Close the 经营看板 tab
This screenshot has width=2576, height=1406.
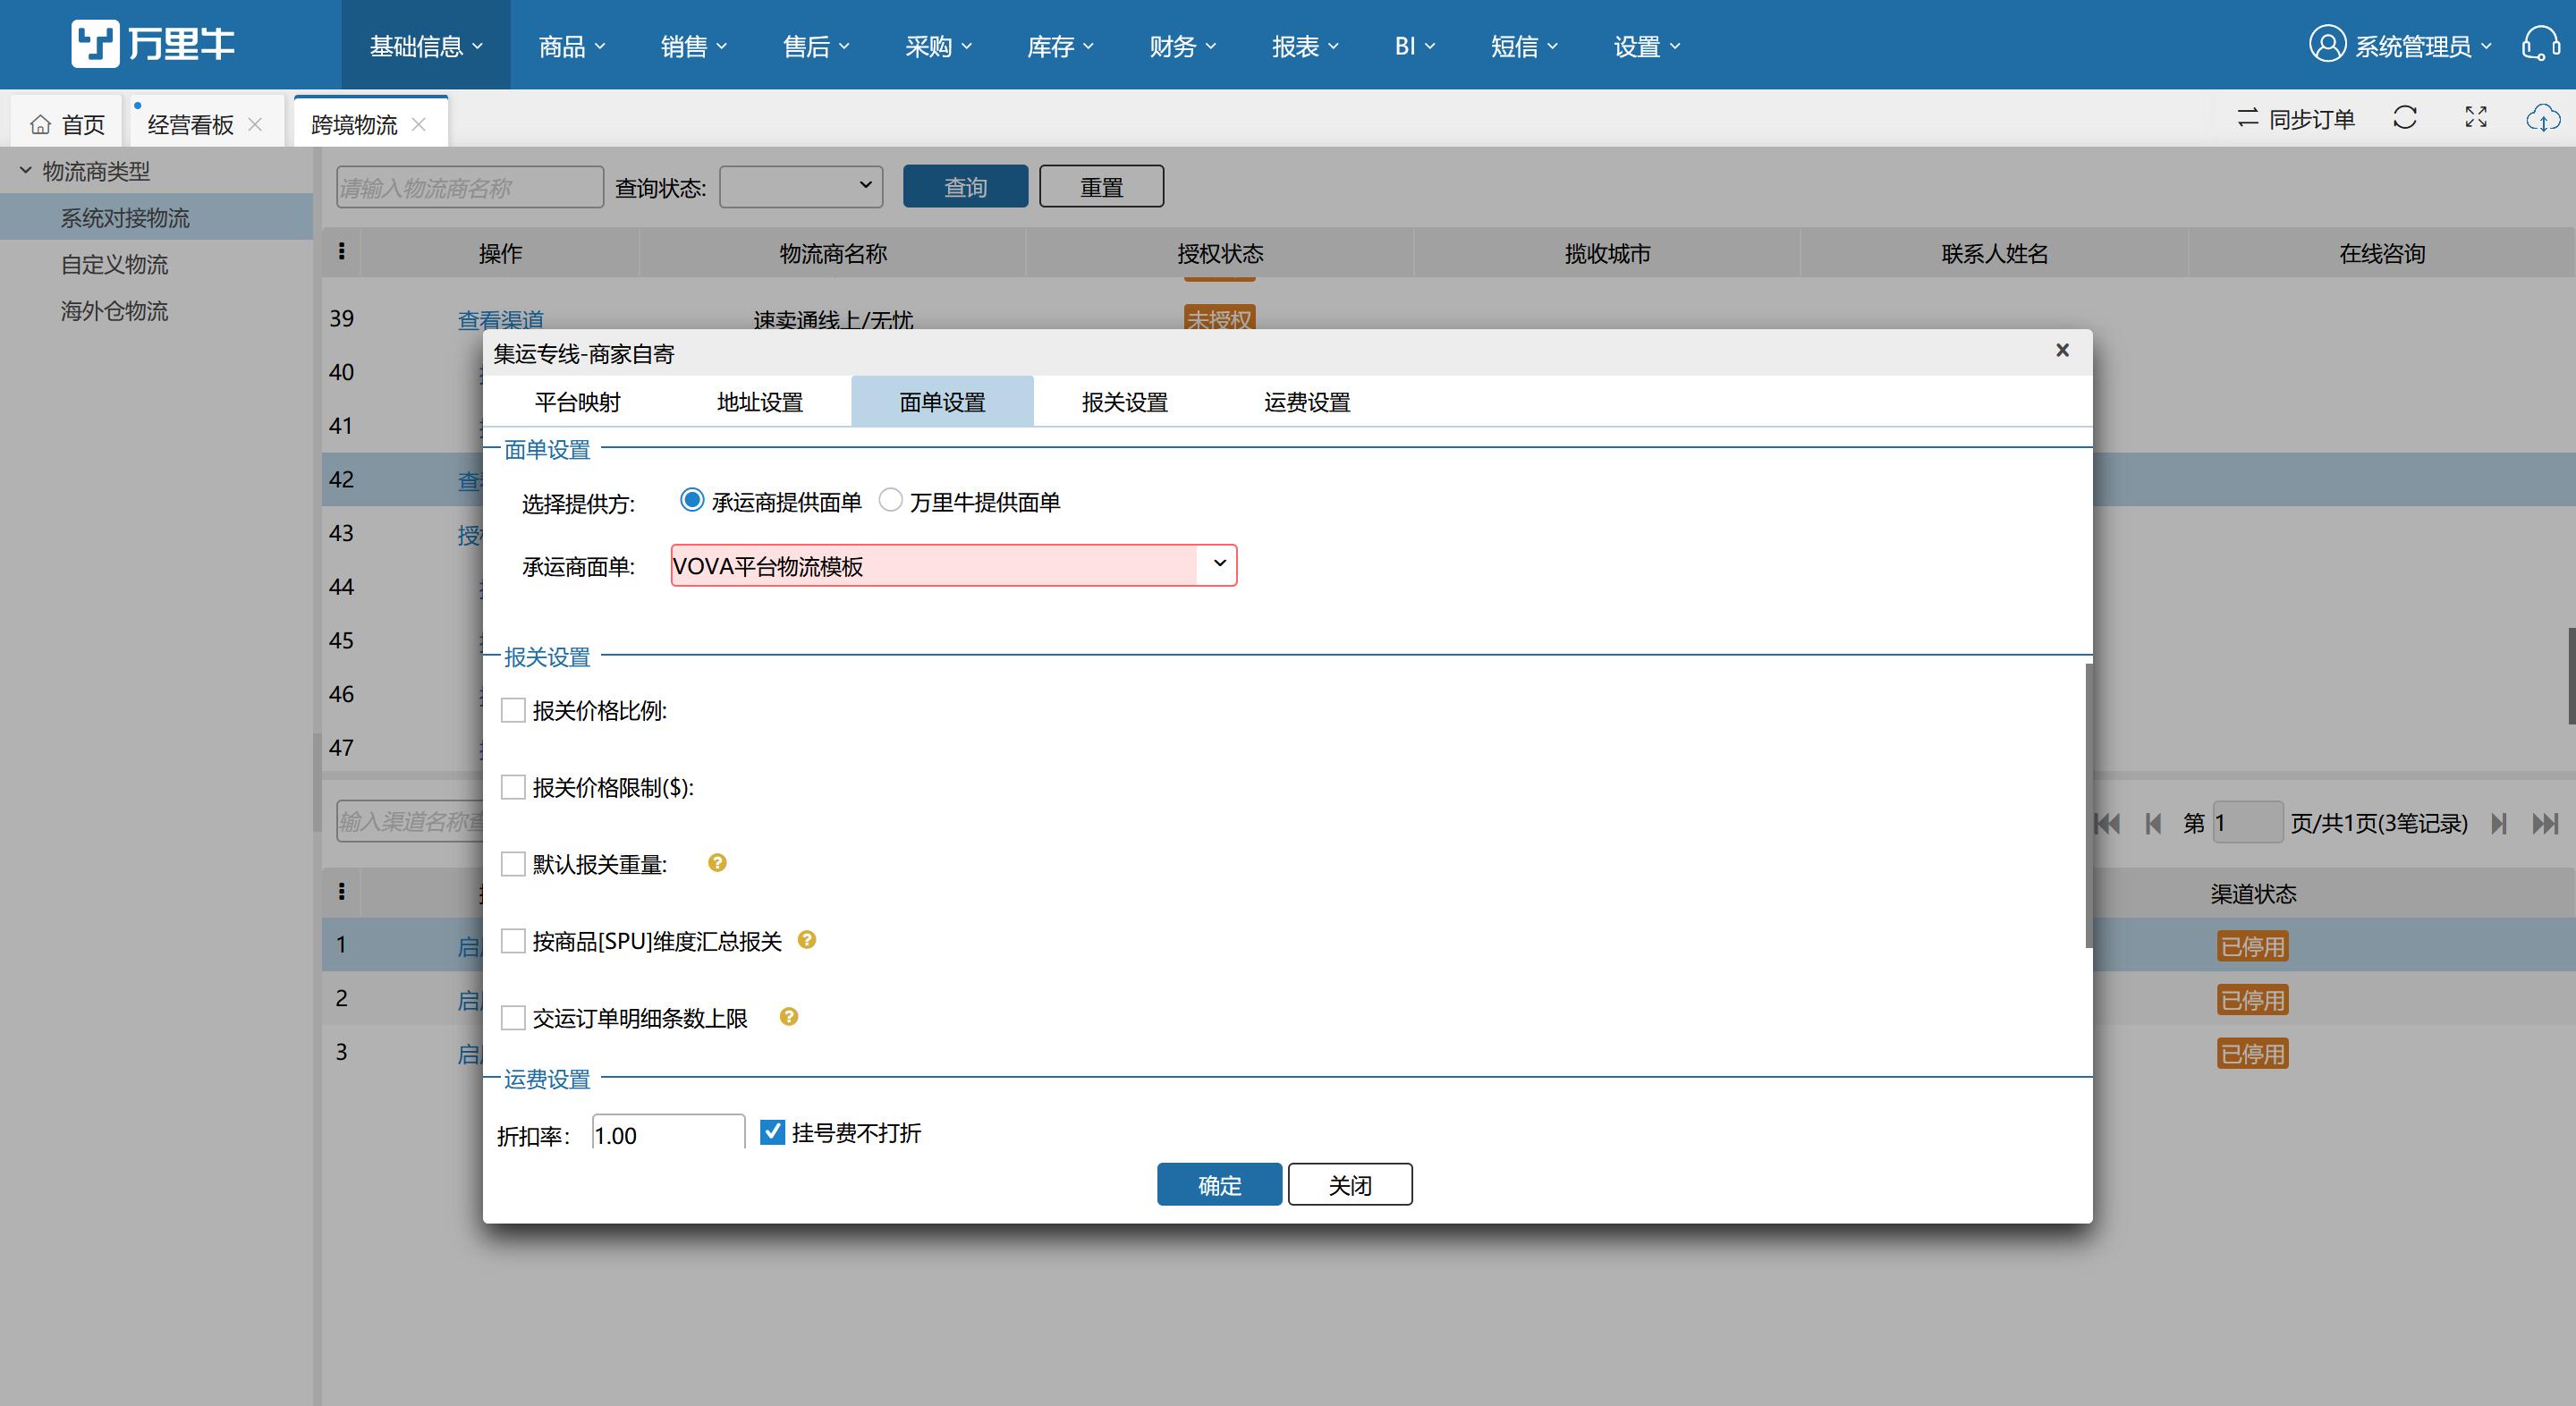255,124
